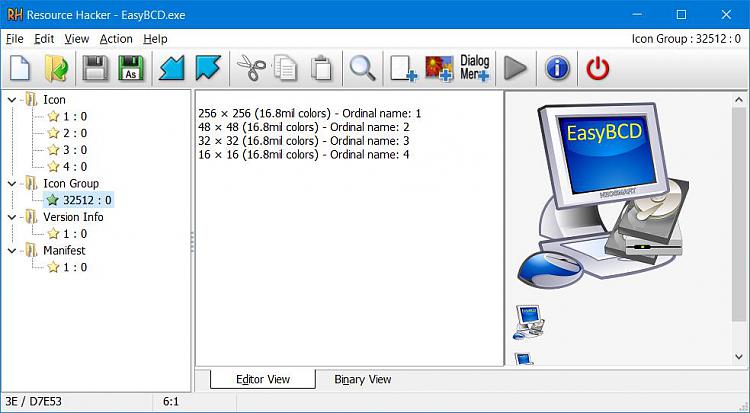
Task: Click the Copy pages icon
Action: (x=286, y=68)
